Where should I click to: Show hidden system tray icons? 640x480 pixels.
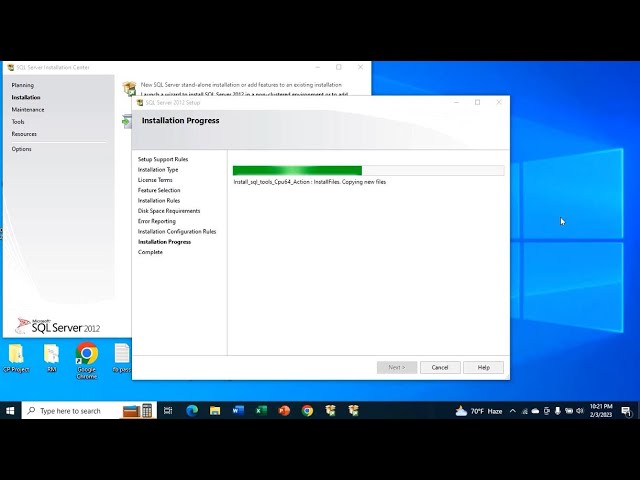pyautogui.click(x=513, y=411)
